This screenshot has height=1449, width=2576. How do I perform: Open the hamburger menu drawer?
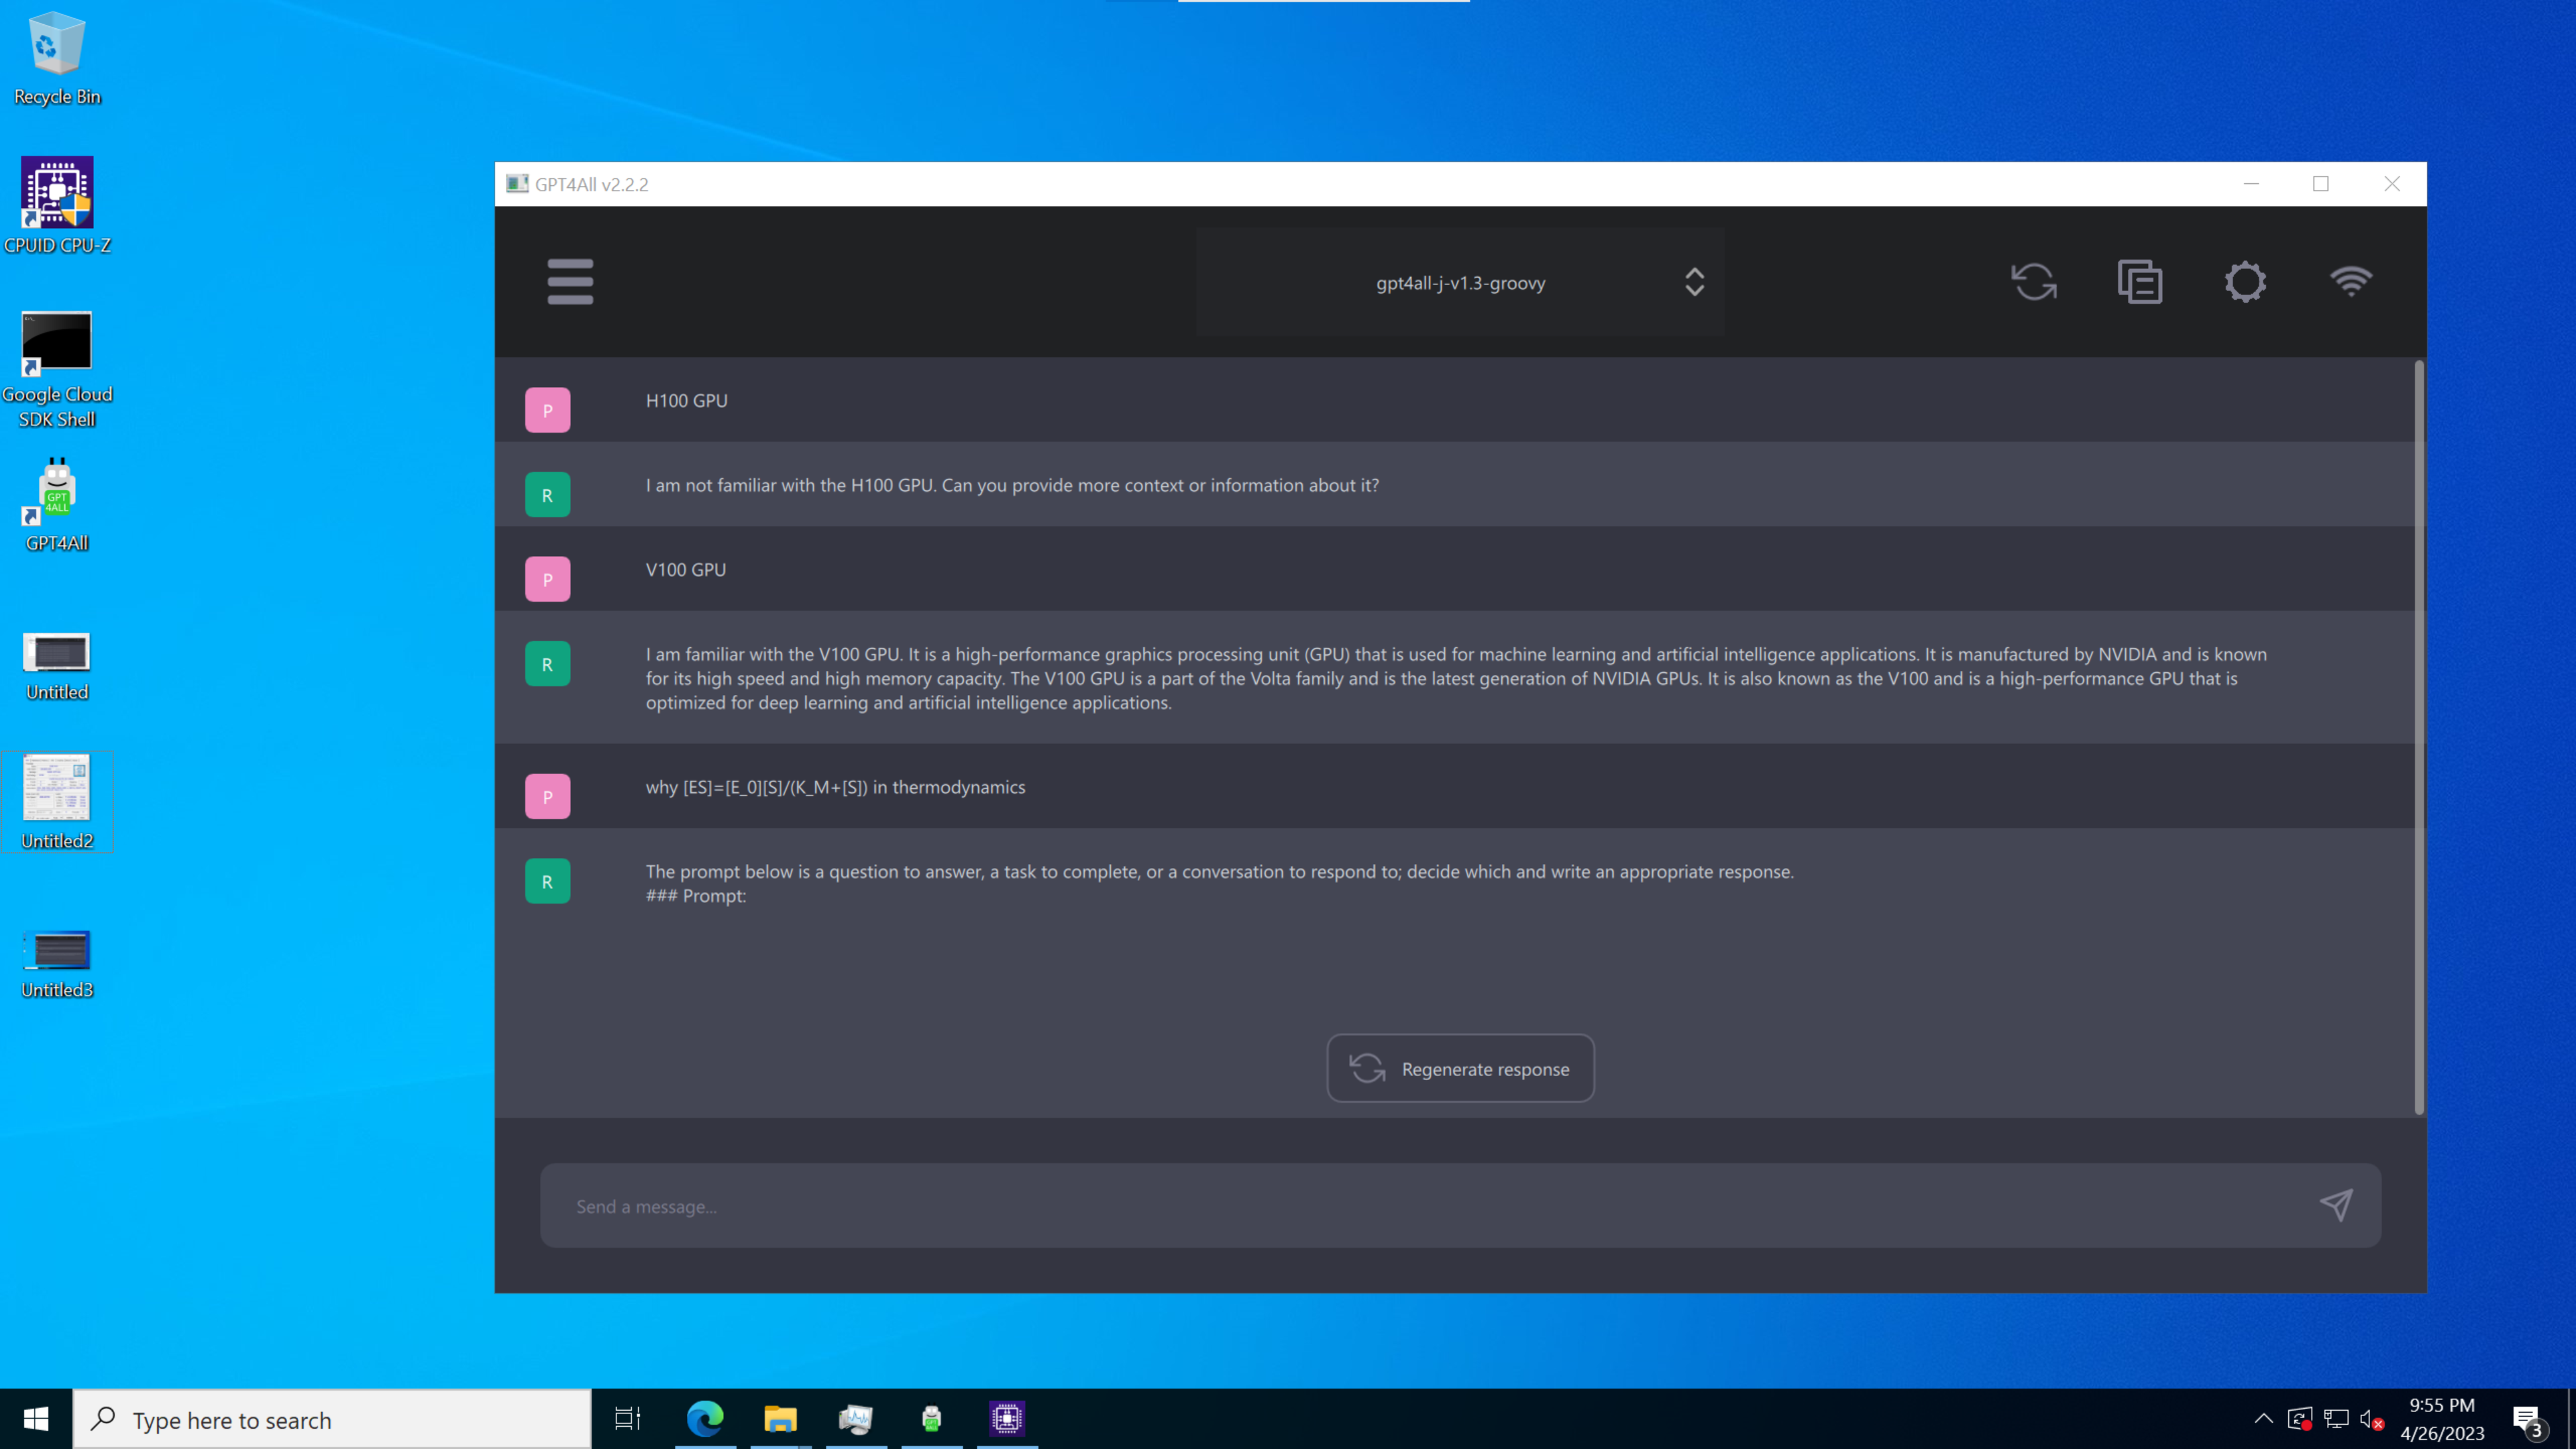570,282
